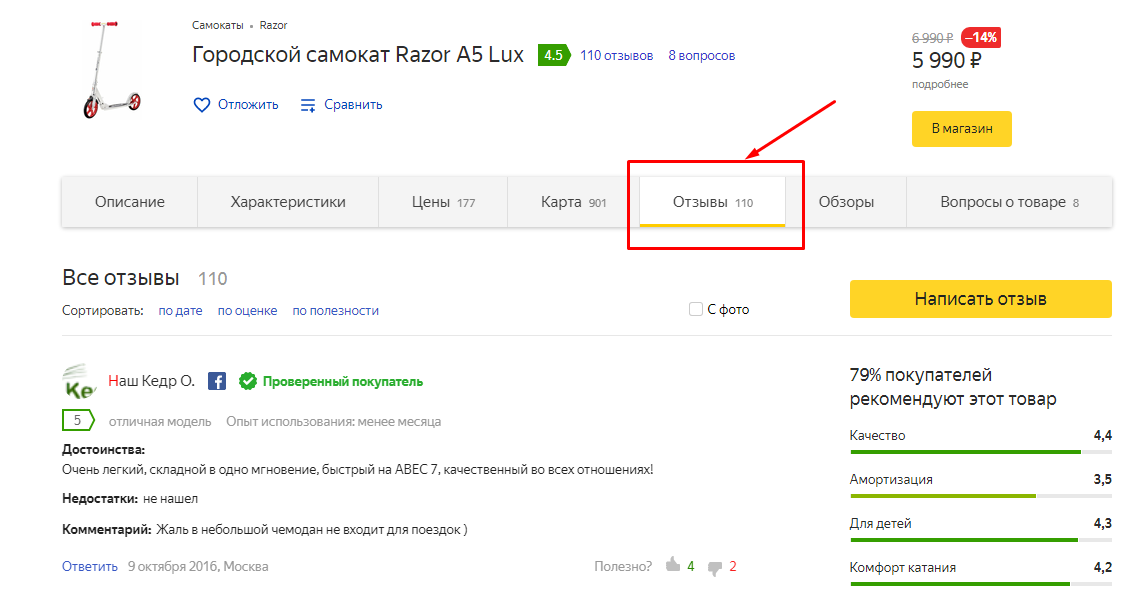Screen dimensions: 1145x592
Task: Click the подробнее link under the price
Action: [940, 85]
